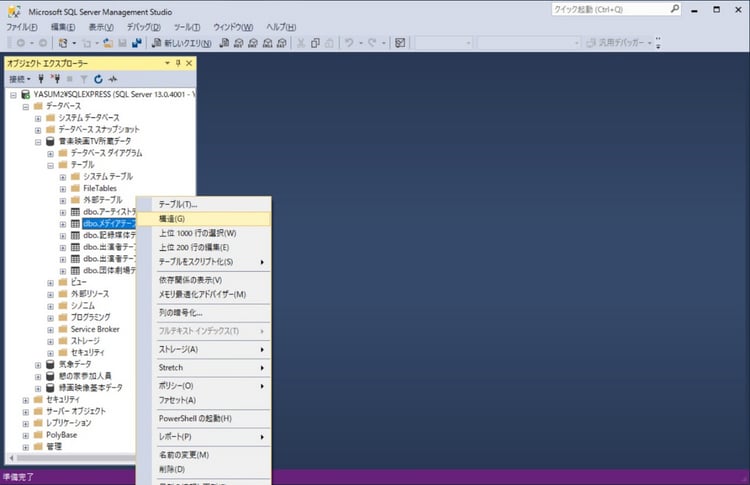The height and width of the screenshot is (485, 750).
Task: Click the 気象データ database icon
Action: (x=50, y=364)
